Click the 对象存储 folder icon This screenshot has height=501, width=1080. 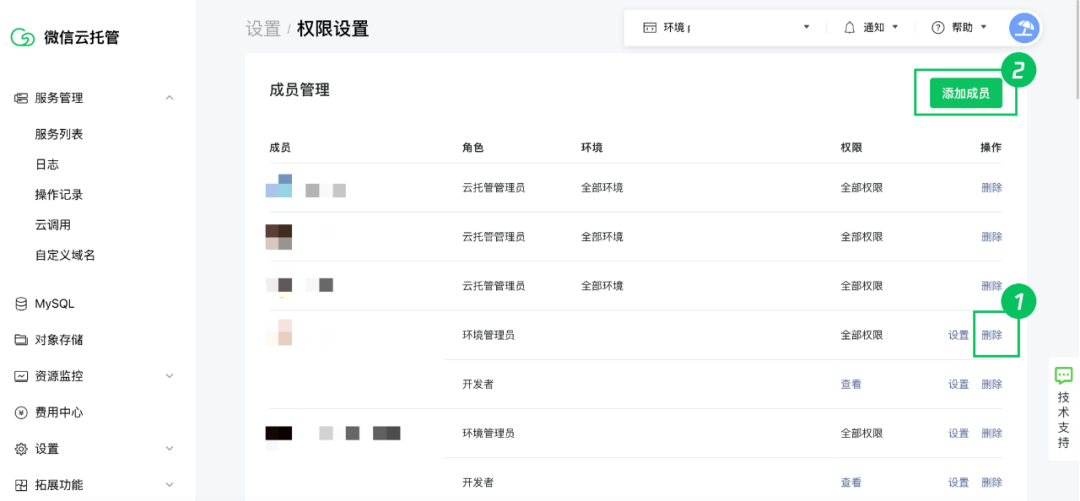21,340
